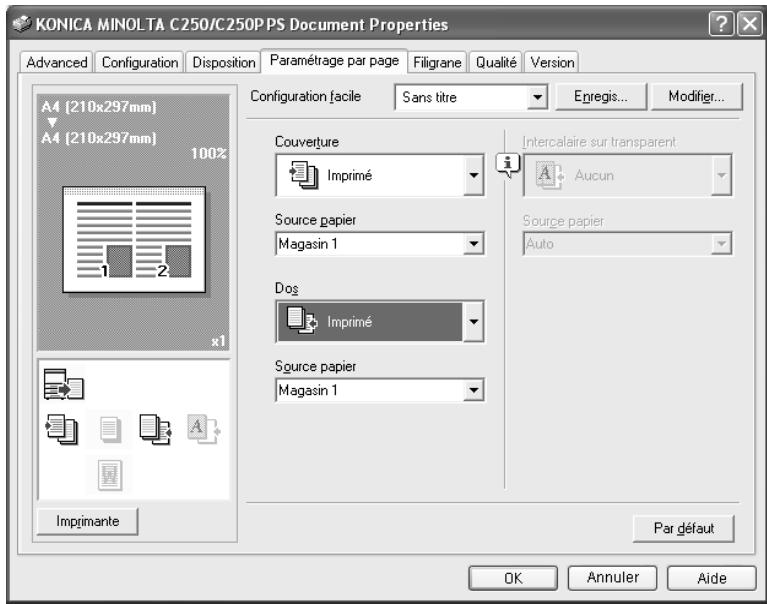
Task: Switch to the Filigrane tab
Action: point(437,63)
